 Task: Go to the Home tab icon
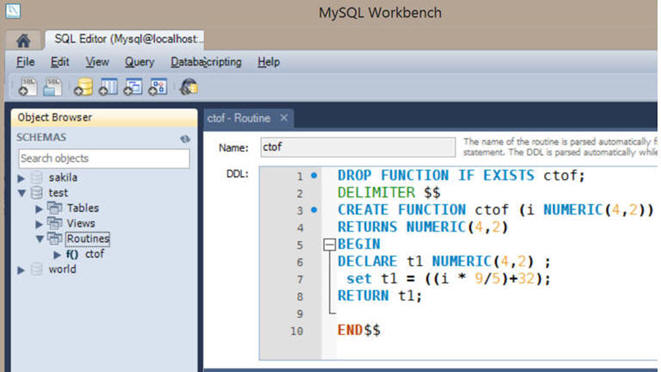pos(23,40)
